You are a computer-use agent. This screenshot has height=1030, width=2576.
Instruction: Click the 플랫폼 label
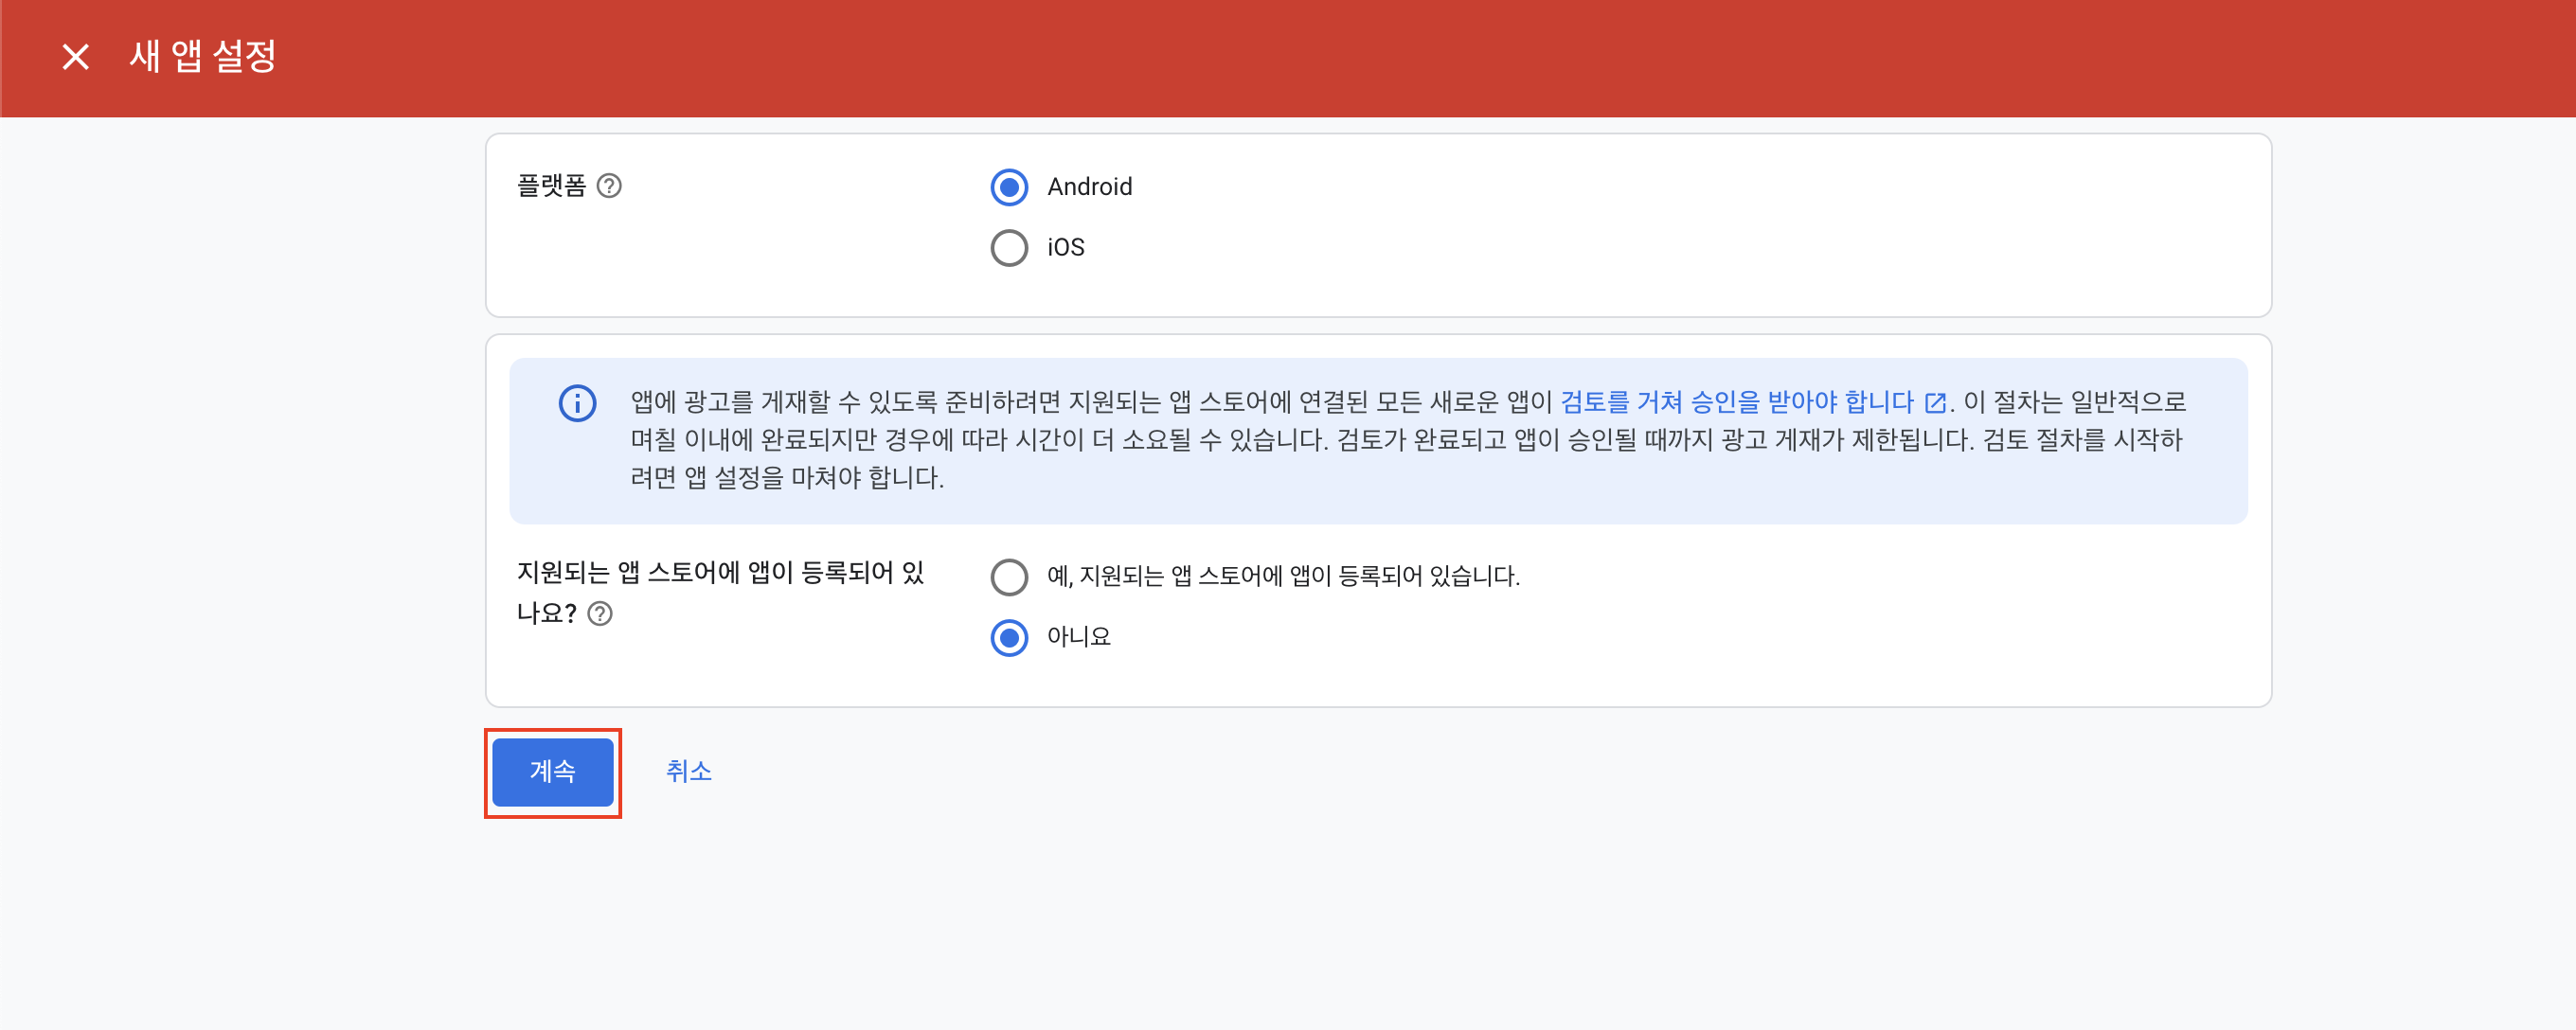551,186
